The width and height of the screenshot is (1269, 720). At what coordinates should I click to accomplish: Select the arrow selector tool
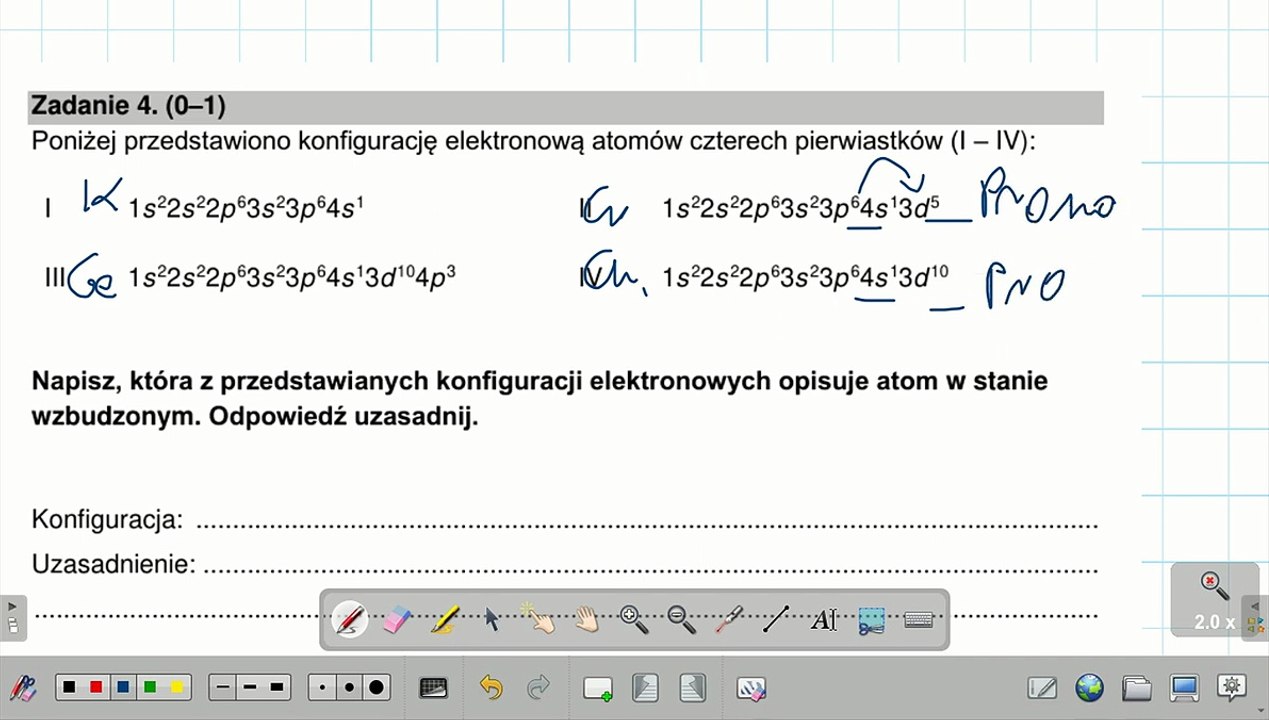click(492, 620)
